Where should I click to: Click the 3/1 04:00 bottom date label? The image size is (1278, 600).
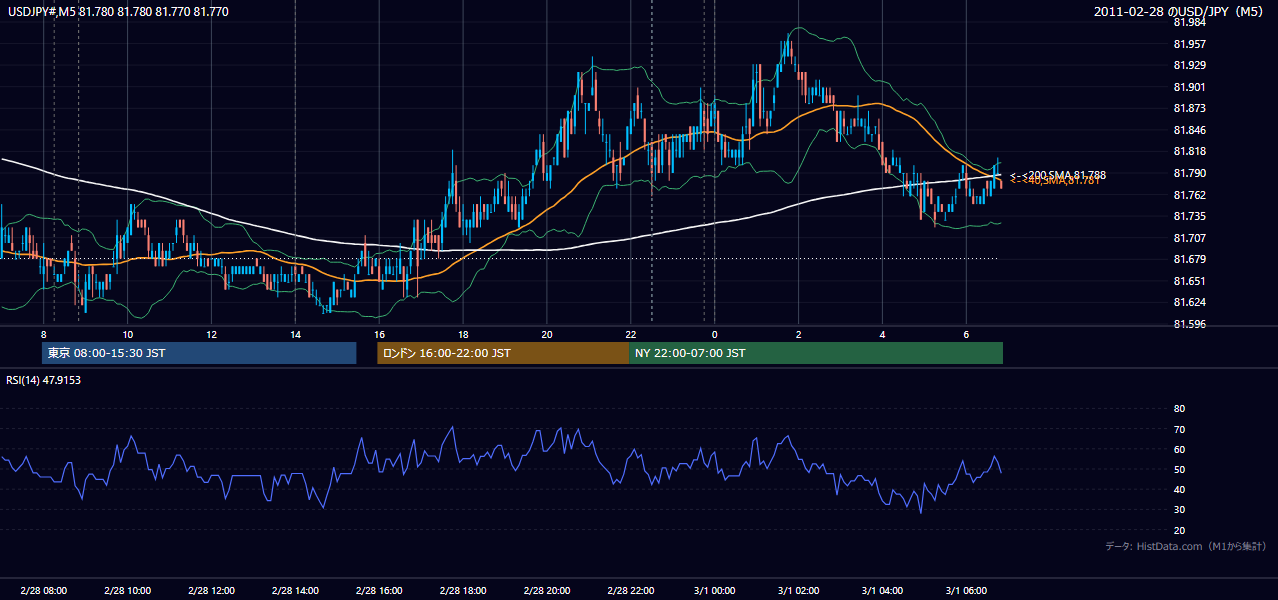click(882, 591)
